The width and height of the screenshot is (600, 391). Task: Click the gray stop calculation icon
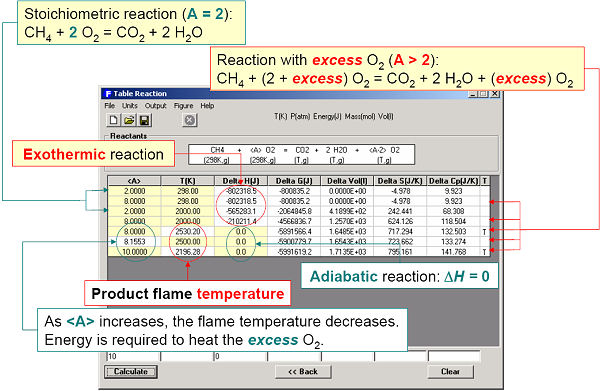pos(189,120)
